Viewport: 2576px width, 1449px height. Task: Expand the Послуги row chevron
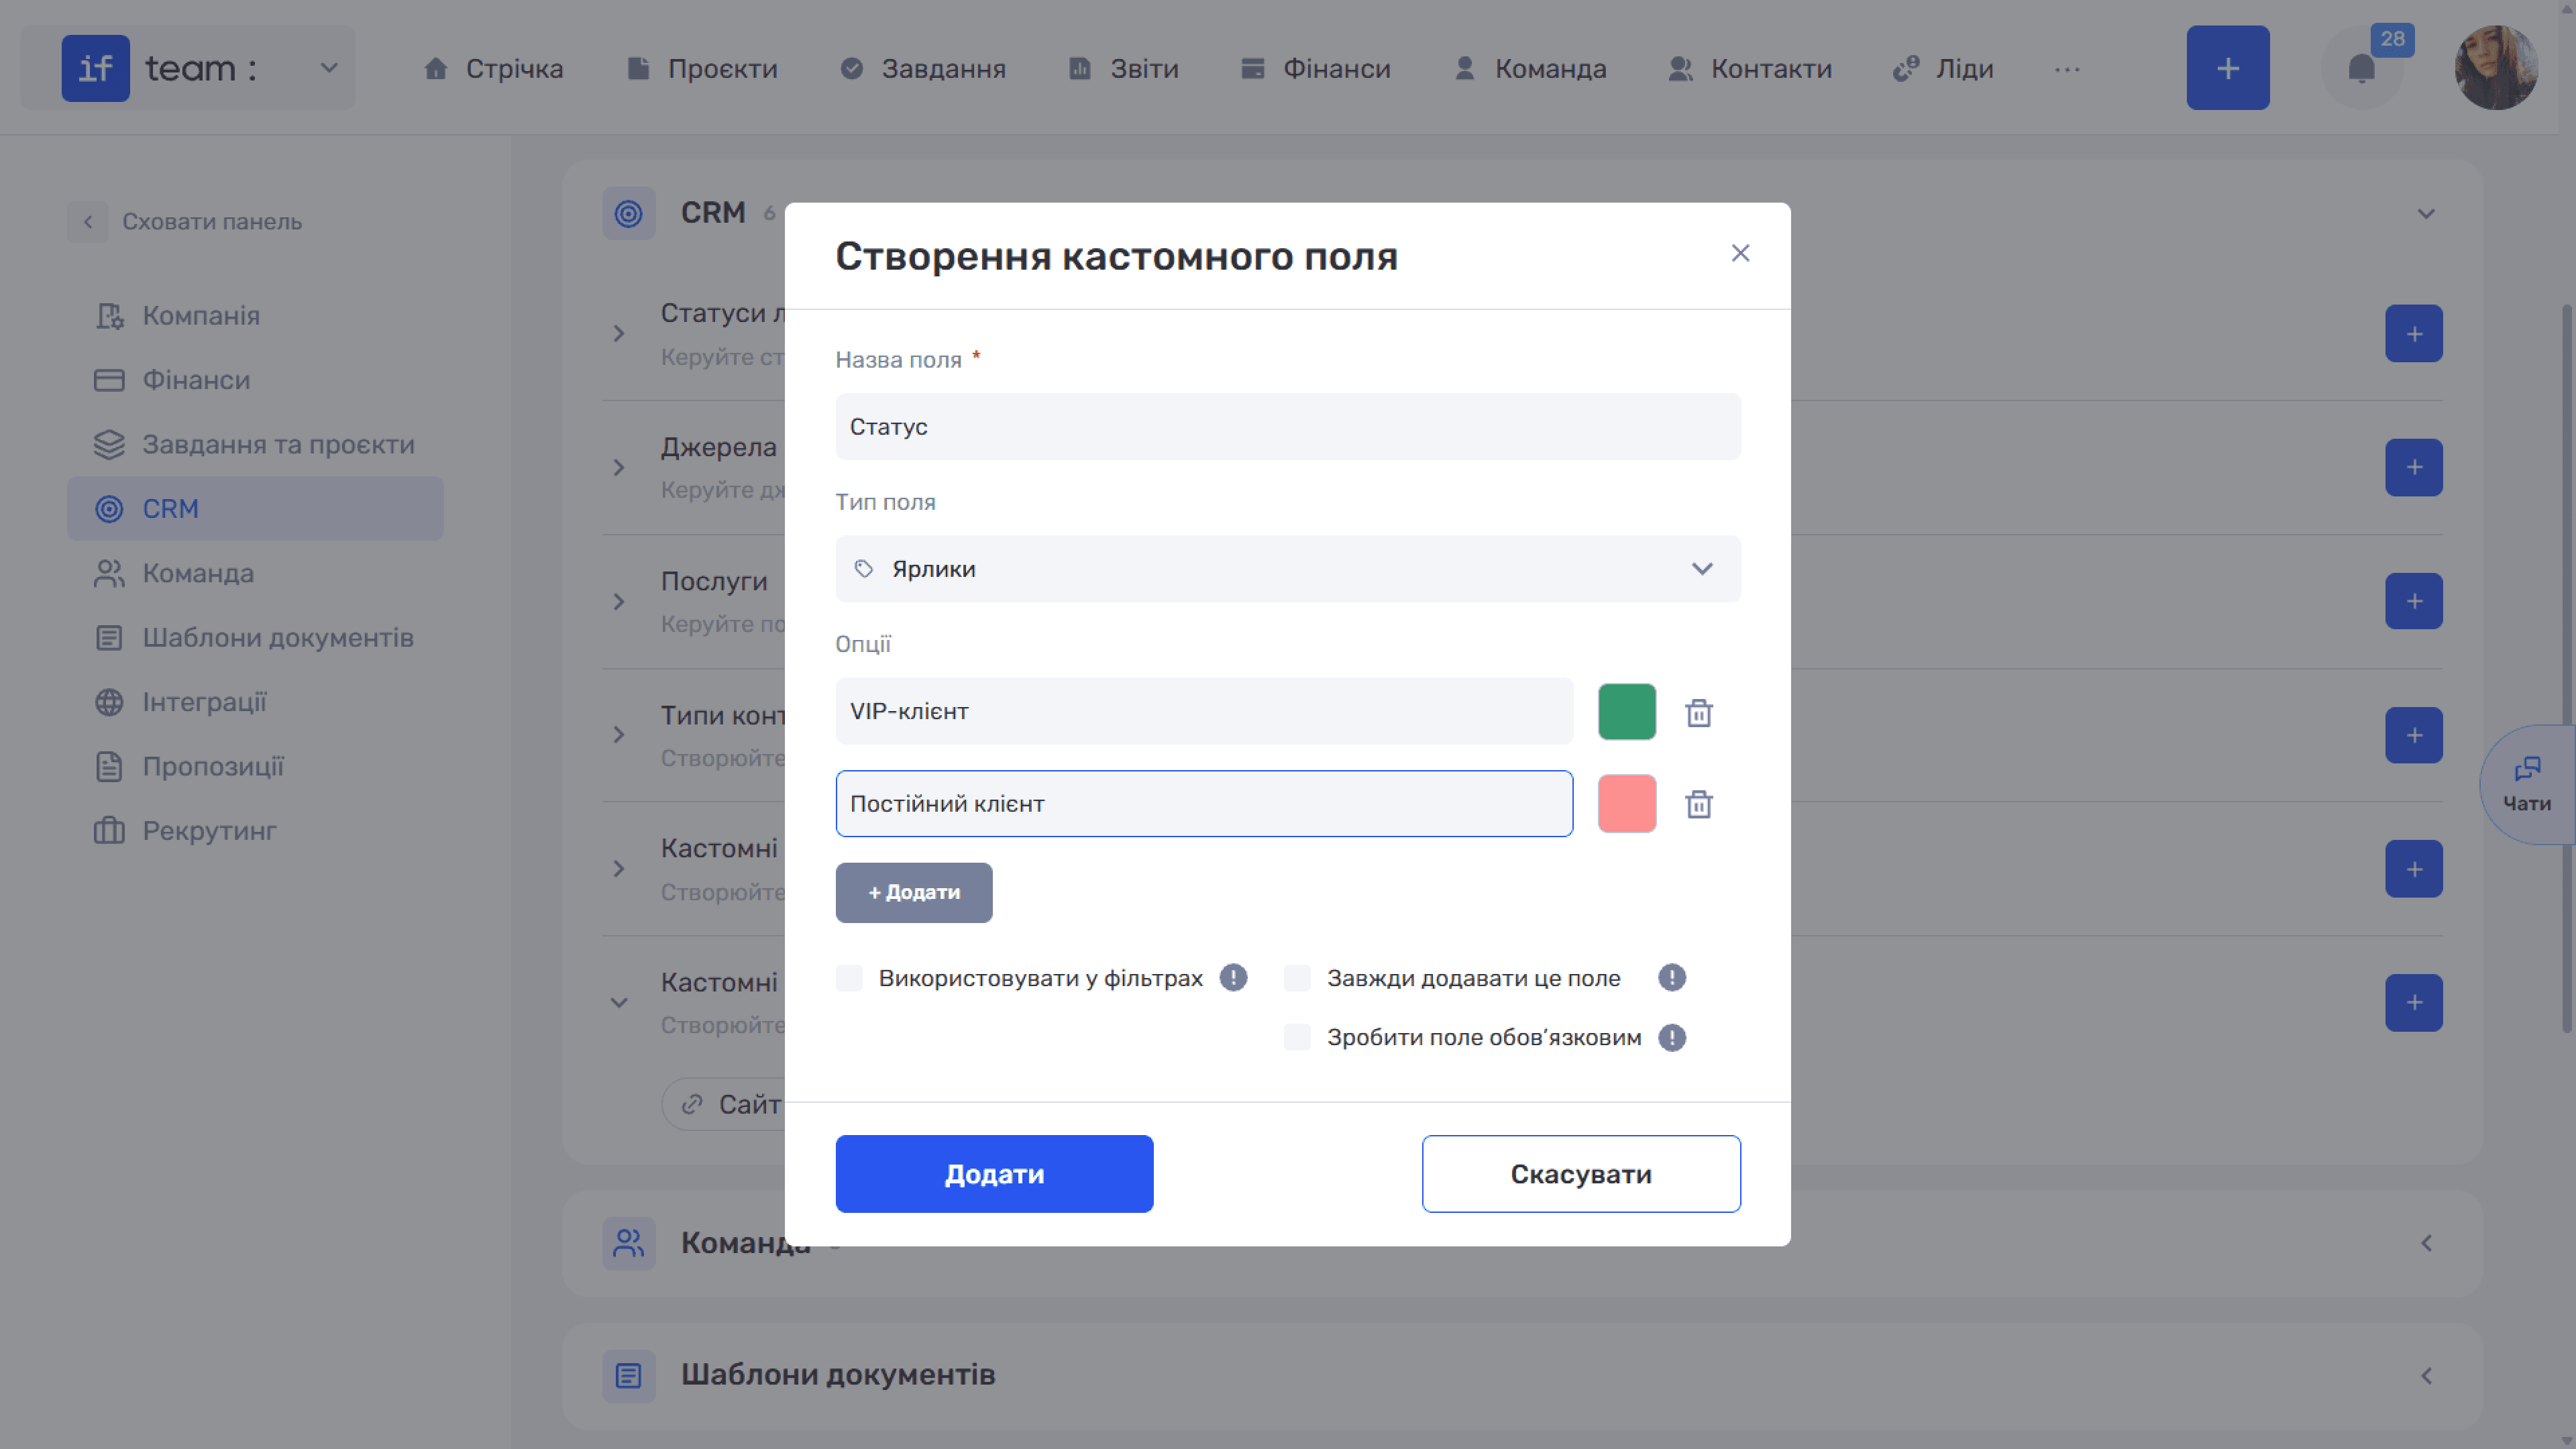(619, 602)
